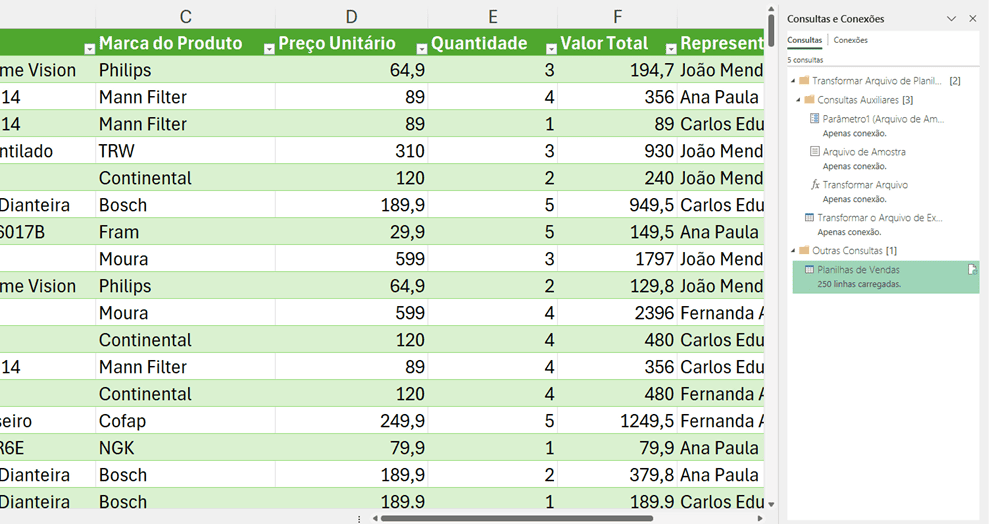This screenshot has height=524, width=991.
Task: Click the Arquivo de Amostra query icon
Action: pyautogui.click(x=814, y=152)
